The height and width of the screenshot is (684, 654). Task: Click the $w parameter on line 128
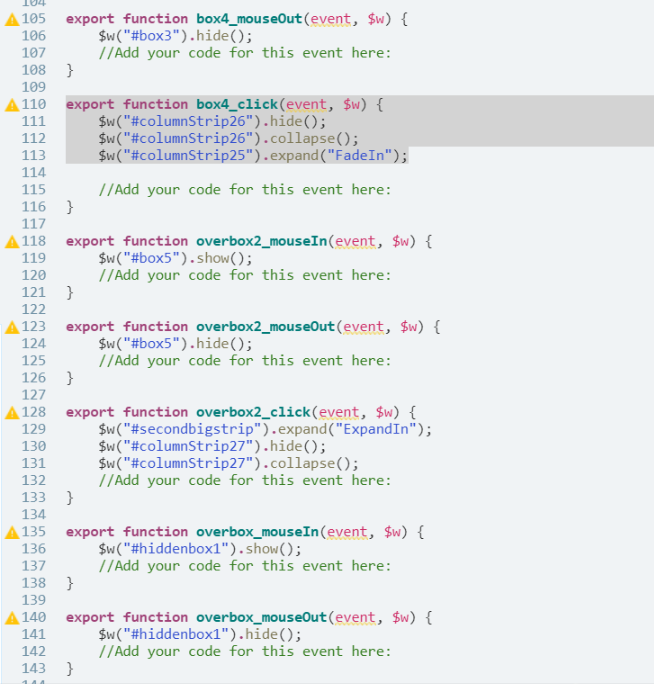coord(384,412)
